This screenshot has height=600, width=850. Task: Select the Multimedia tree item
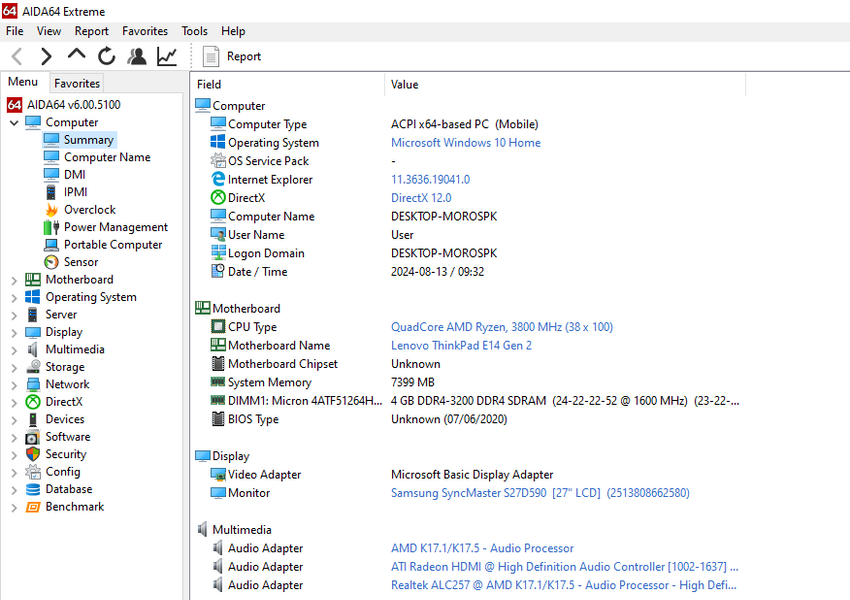coord(75,350)
